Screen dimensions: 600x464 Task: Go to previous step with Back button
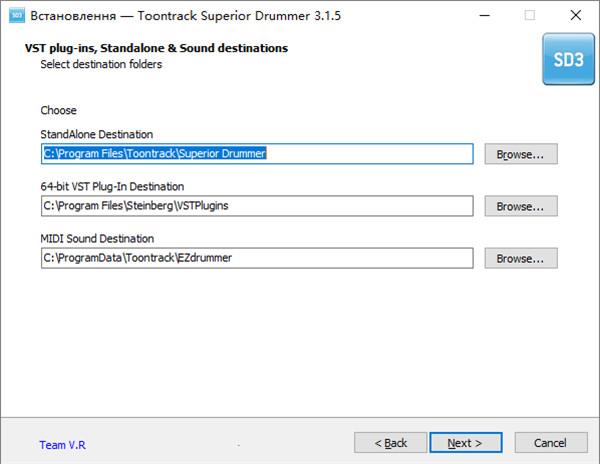390,443
